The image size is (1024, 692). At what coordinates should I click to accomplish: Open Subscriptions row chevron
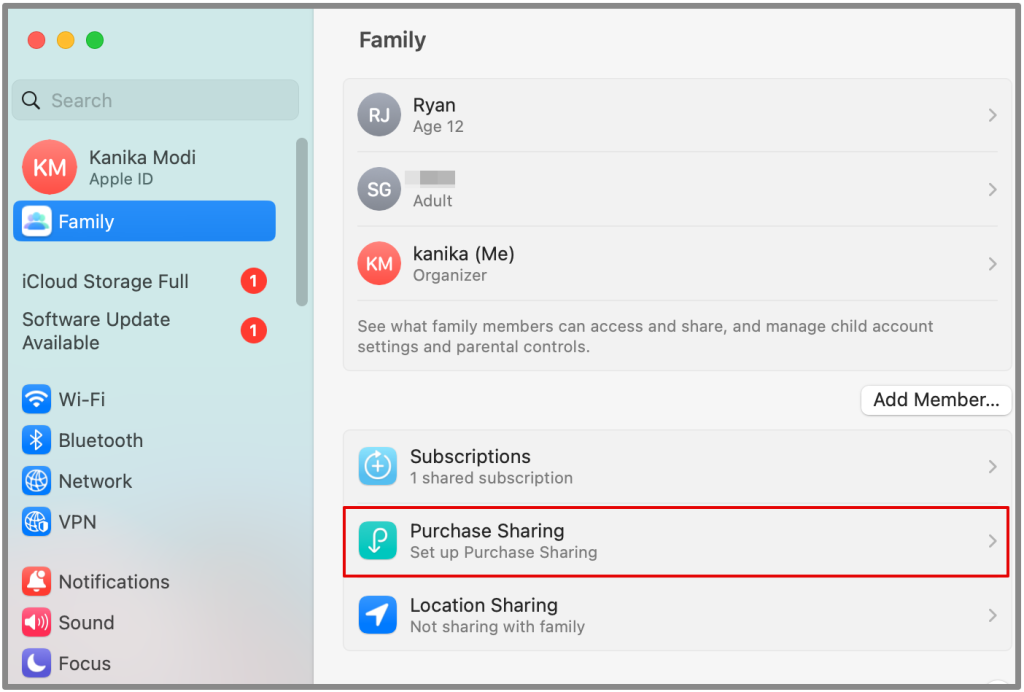point(992,466)
